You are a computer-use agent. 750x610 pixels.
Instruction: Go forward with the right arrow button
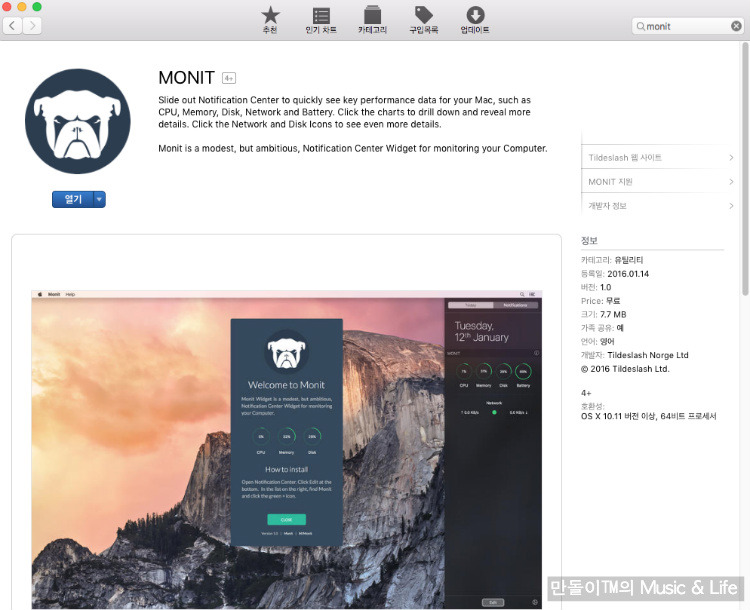click(x=32, y=25)
